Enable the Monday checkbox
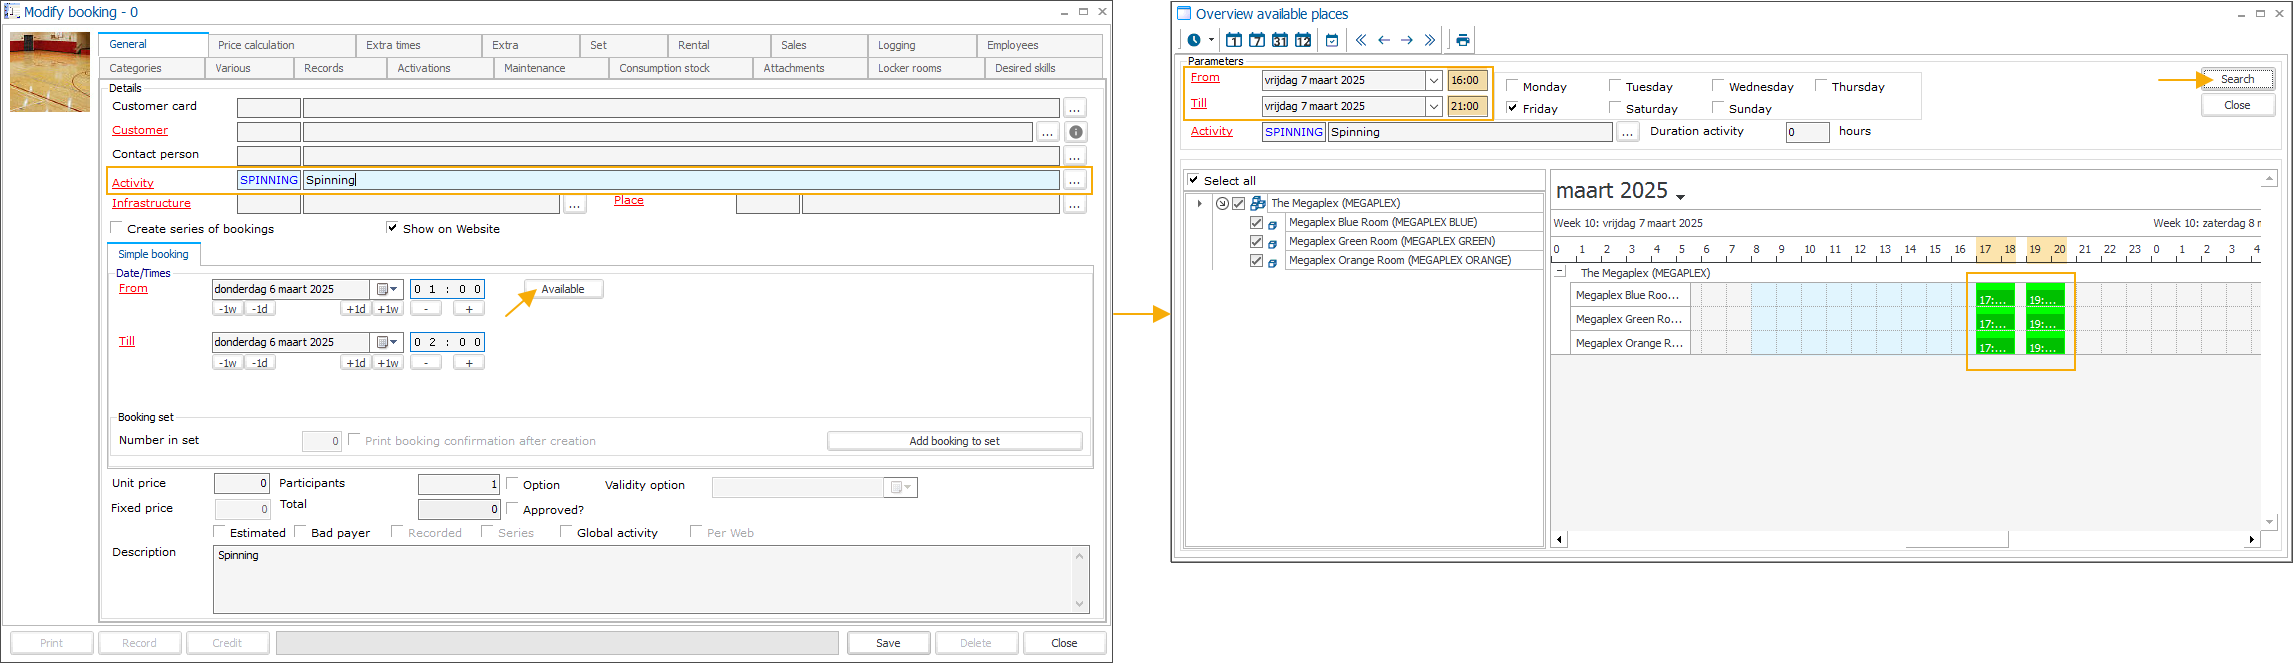 pos(1512,86)
